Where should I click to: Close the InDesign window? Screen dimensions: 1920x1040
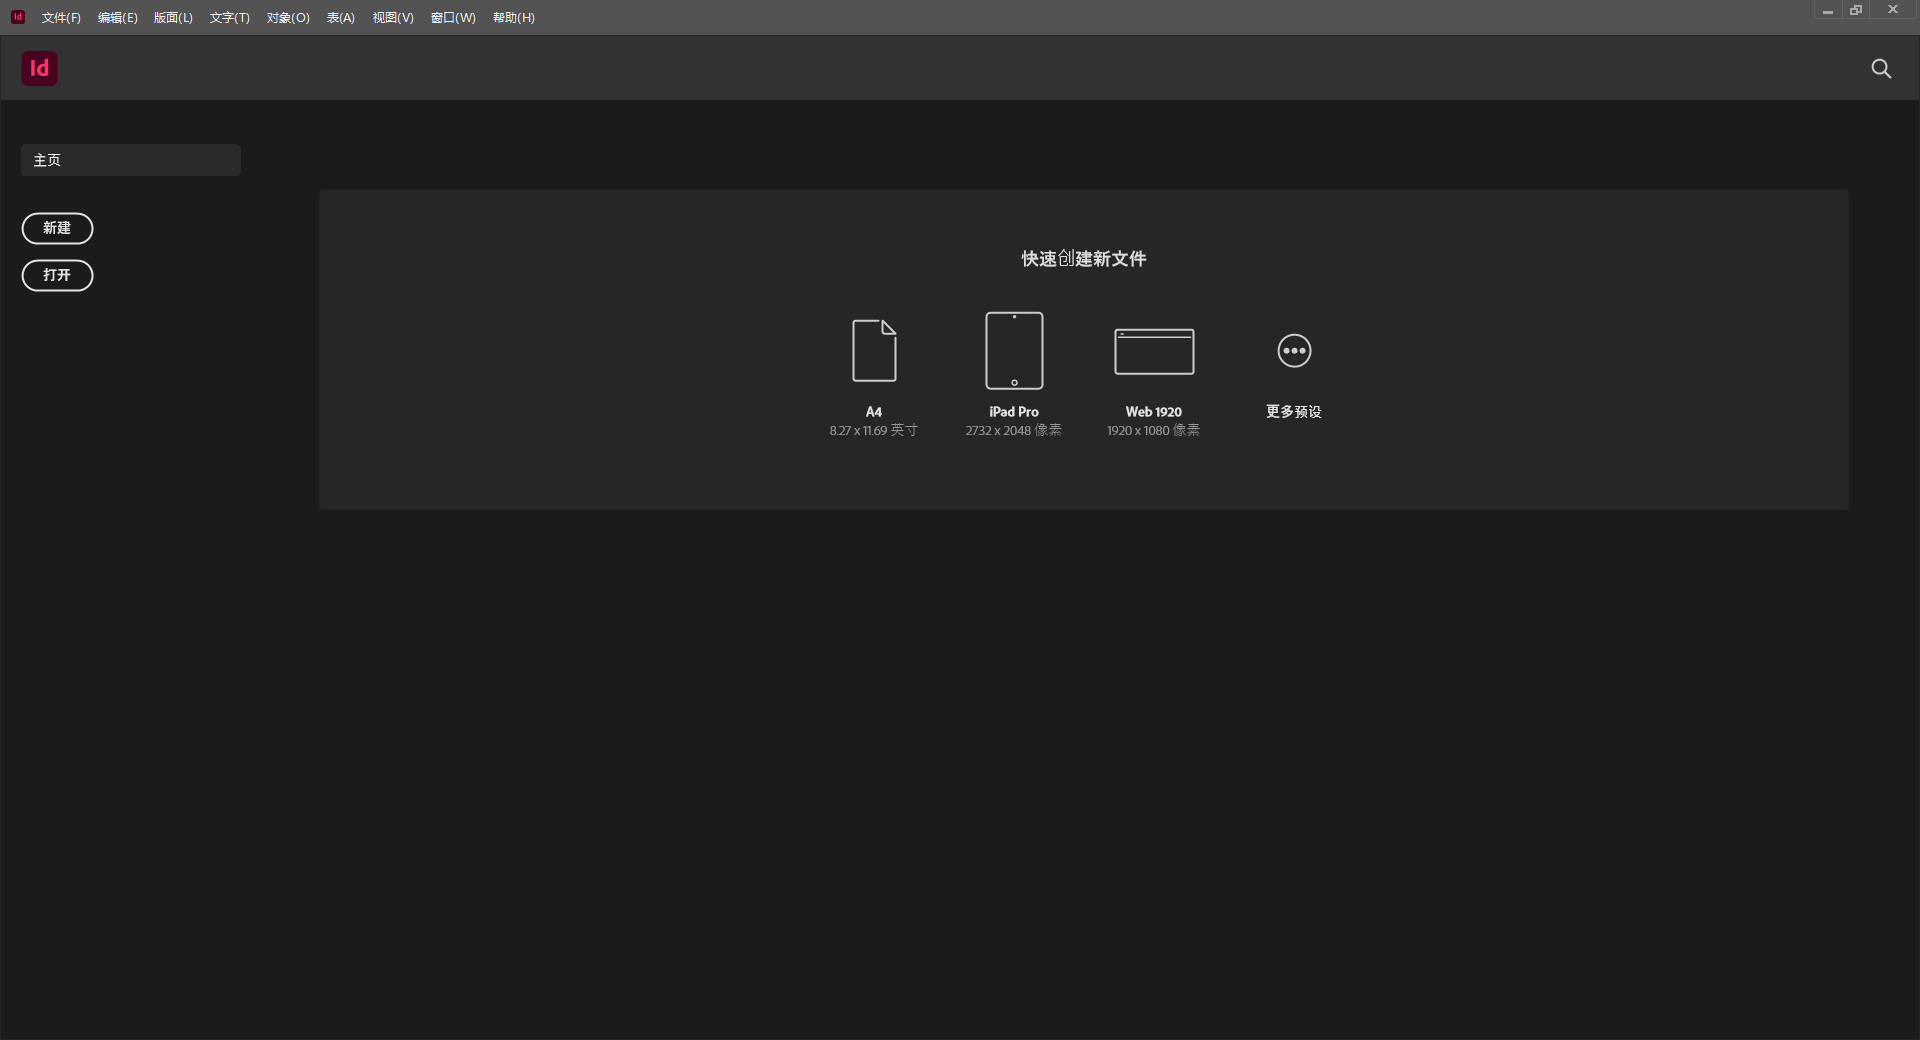coord(1892,10)
